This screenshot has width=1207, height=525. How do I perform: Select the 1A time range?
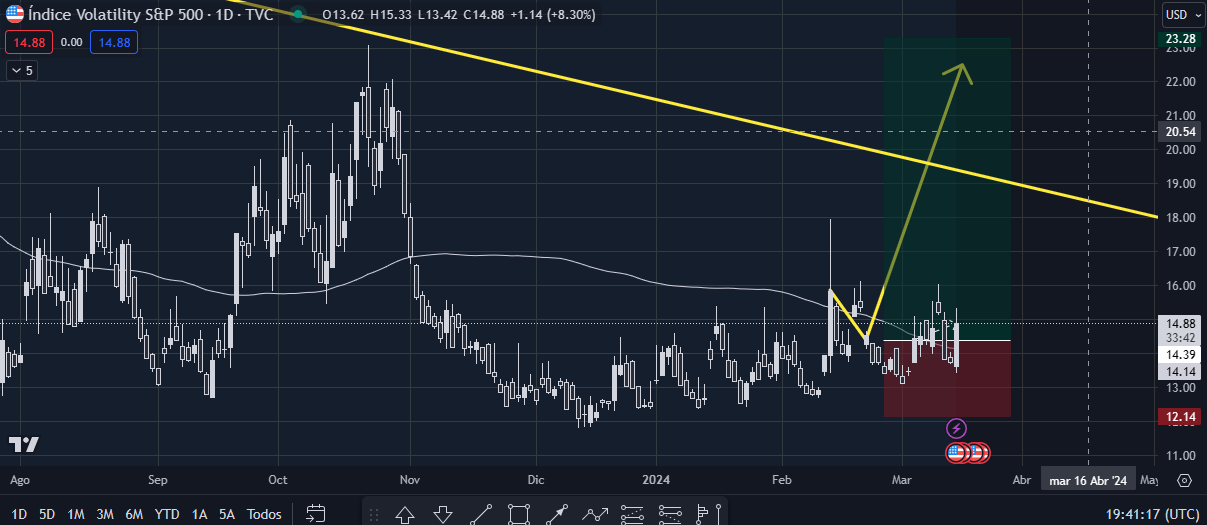199,514
